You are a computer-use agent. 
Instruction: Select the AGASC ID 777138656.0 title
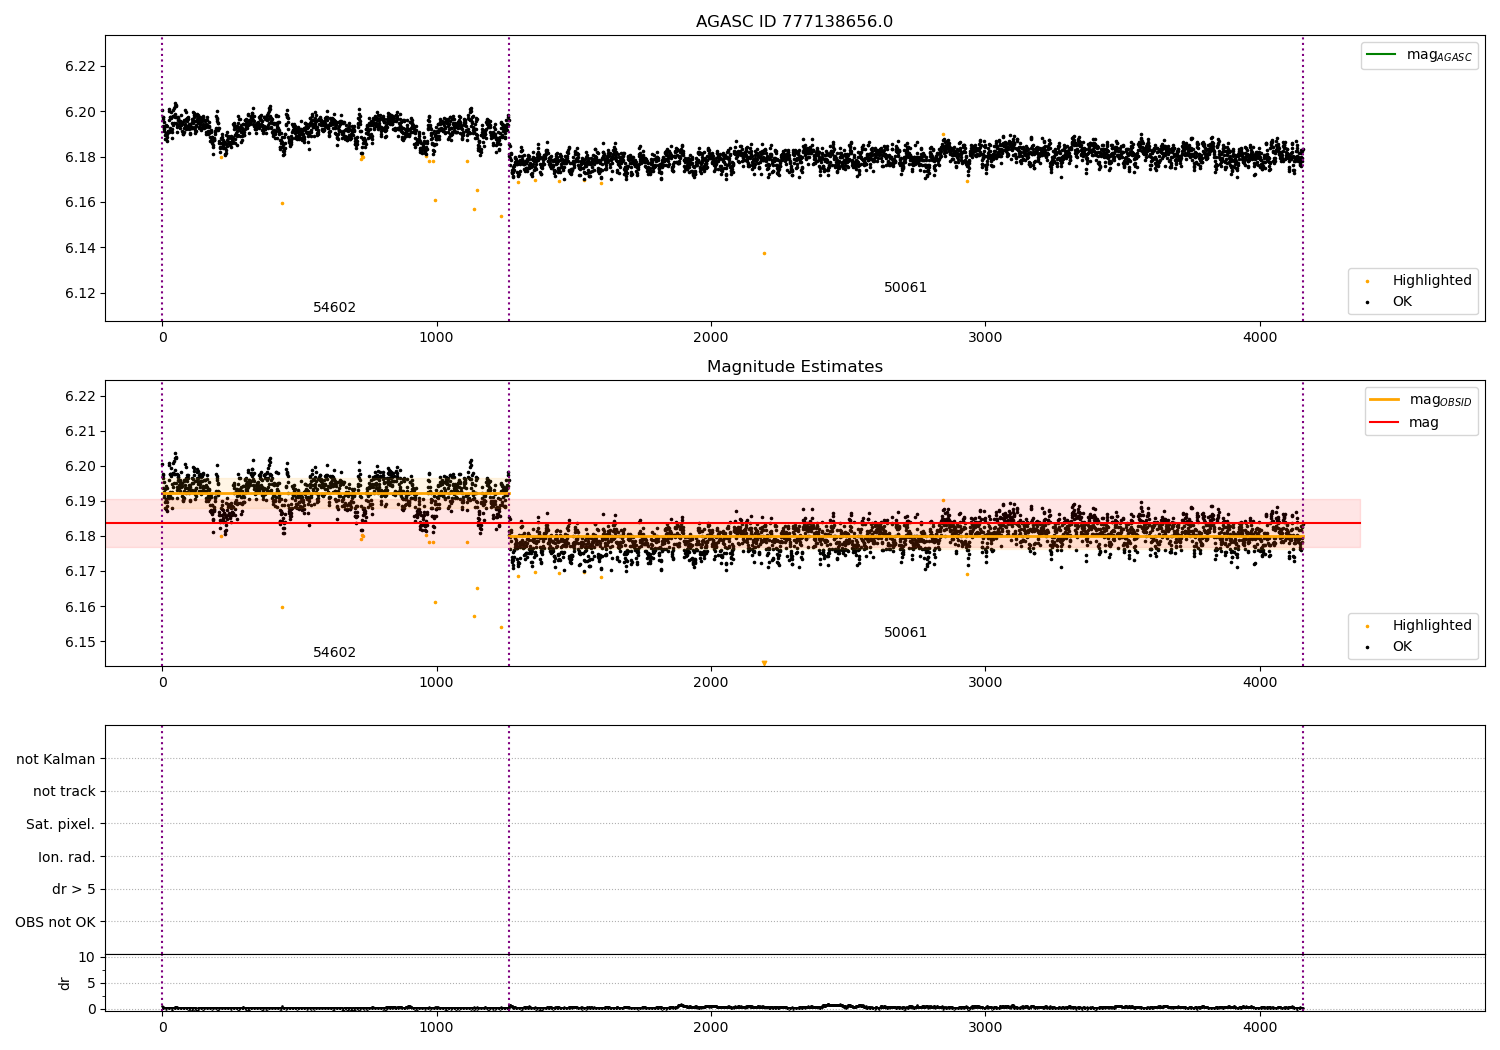pos(794,22)
